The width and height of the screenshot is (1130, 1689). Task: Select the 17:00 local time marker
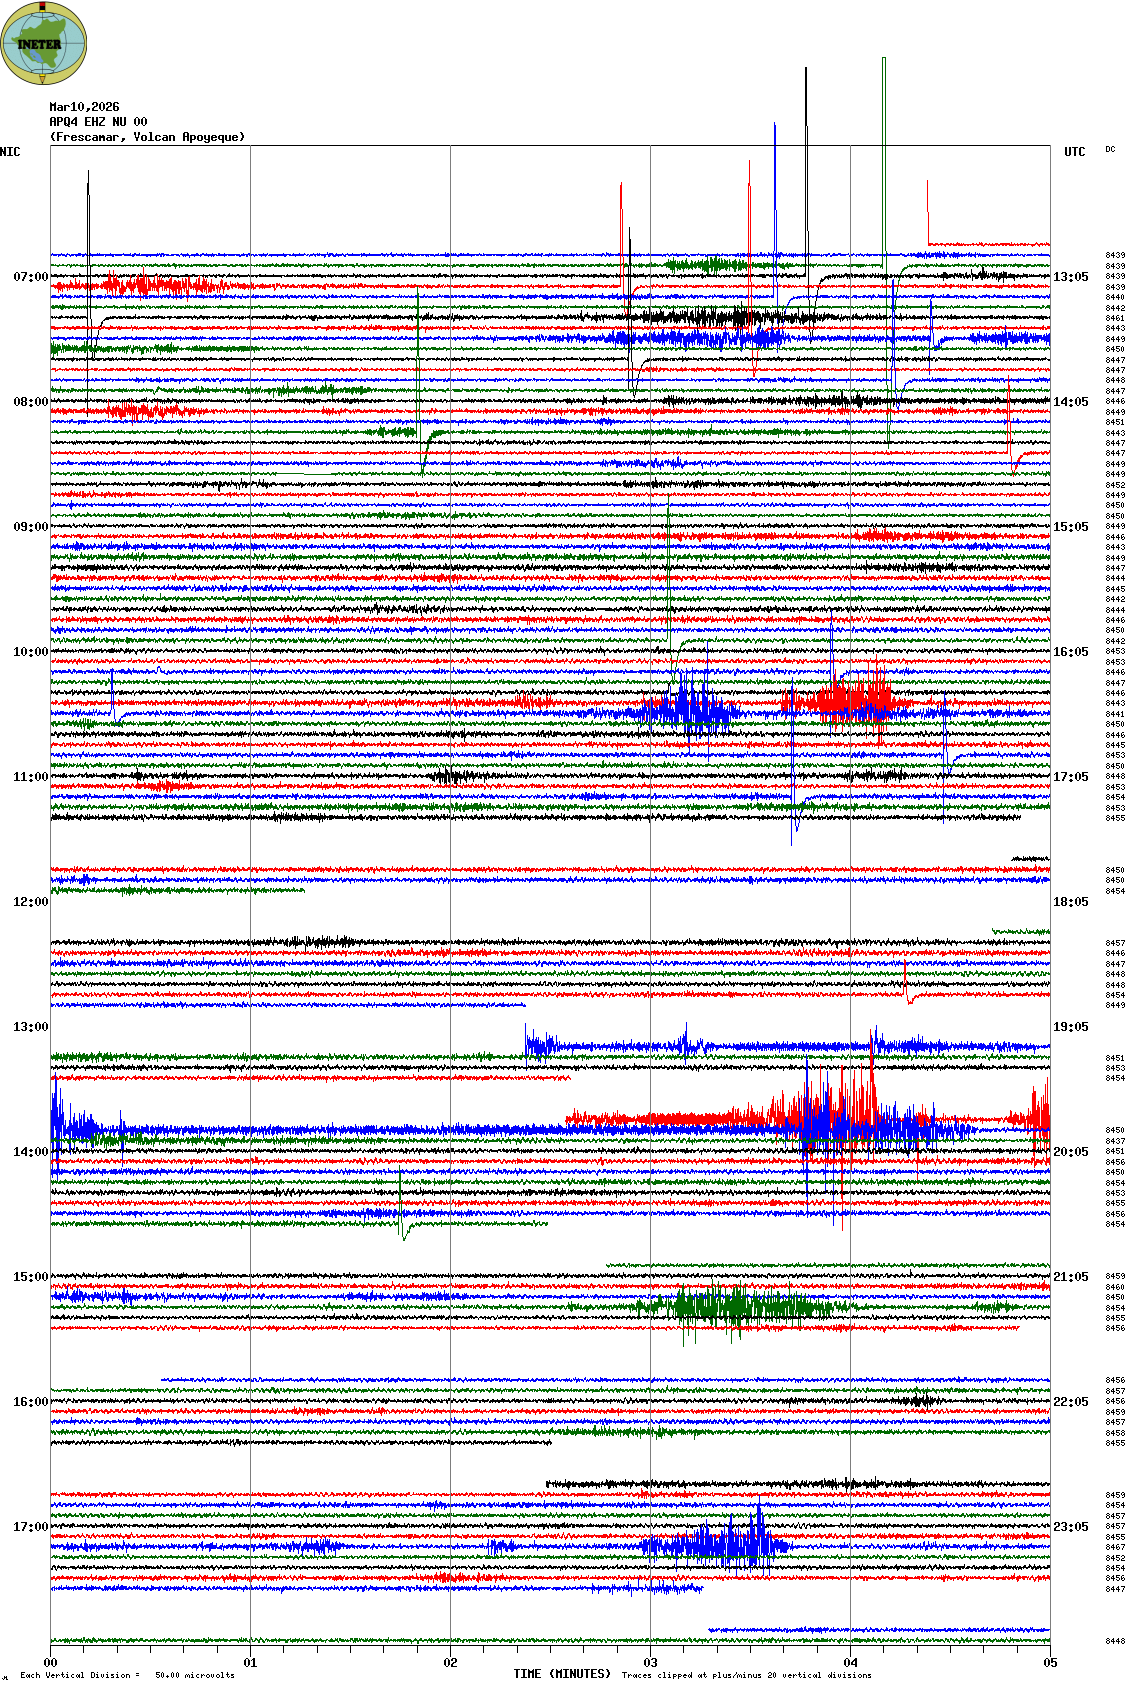pyautogui.click(x=30, y=1527)
